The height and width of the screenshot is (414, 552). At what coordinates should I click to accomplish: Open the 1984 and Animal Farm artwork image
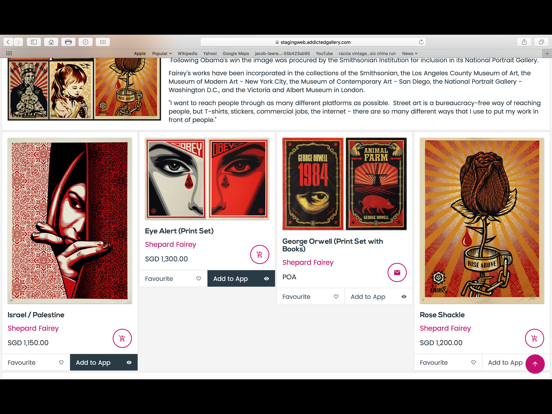point(345,184)
